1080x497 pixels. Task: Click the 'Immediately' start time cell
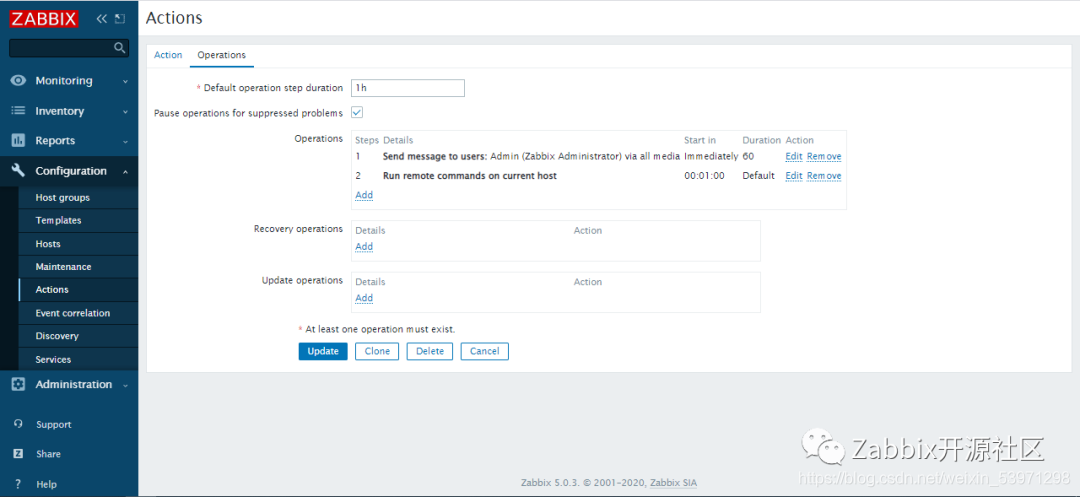(712, 157)
